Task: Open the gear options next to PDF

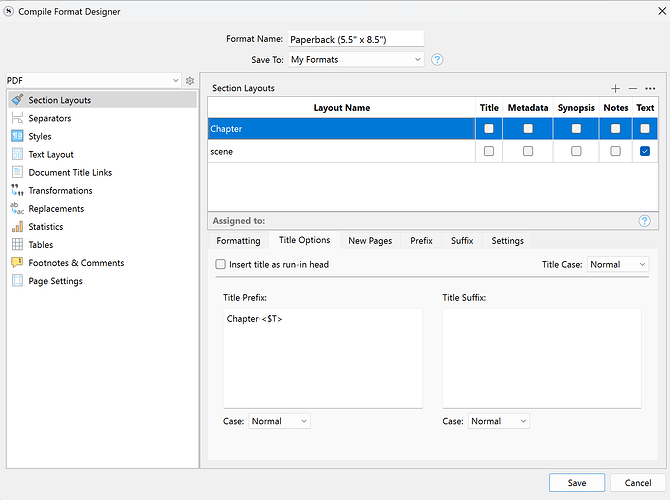Action: [x=190, y=80]
